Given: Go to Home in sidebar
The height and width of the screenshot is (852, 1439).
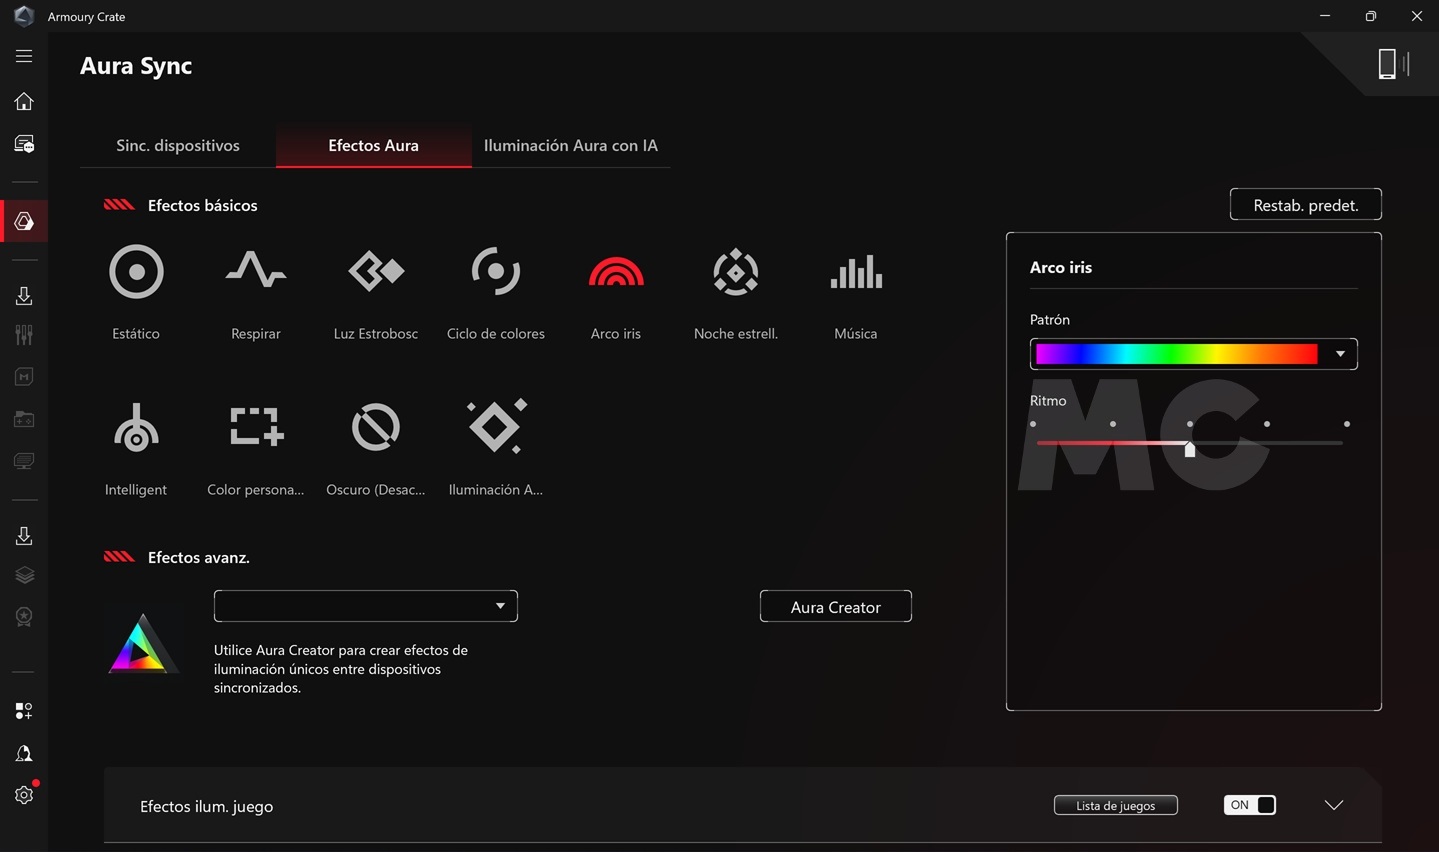Looking at the screenshot, I should pos(24,101).
